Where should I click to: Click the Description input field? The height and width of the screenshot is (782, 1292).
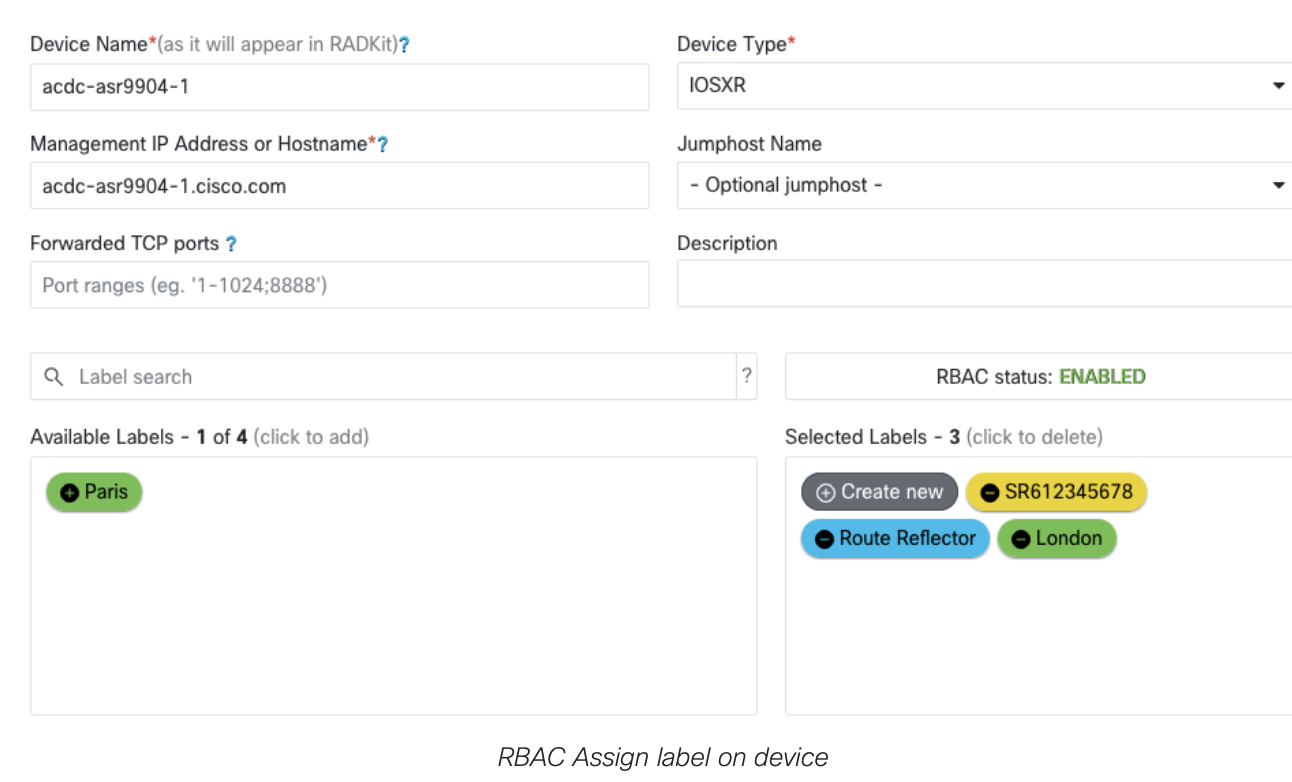point(984,284)
